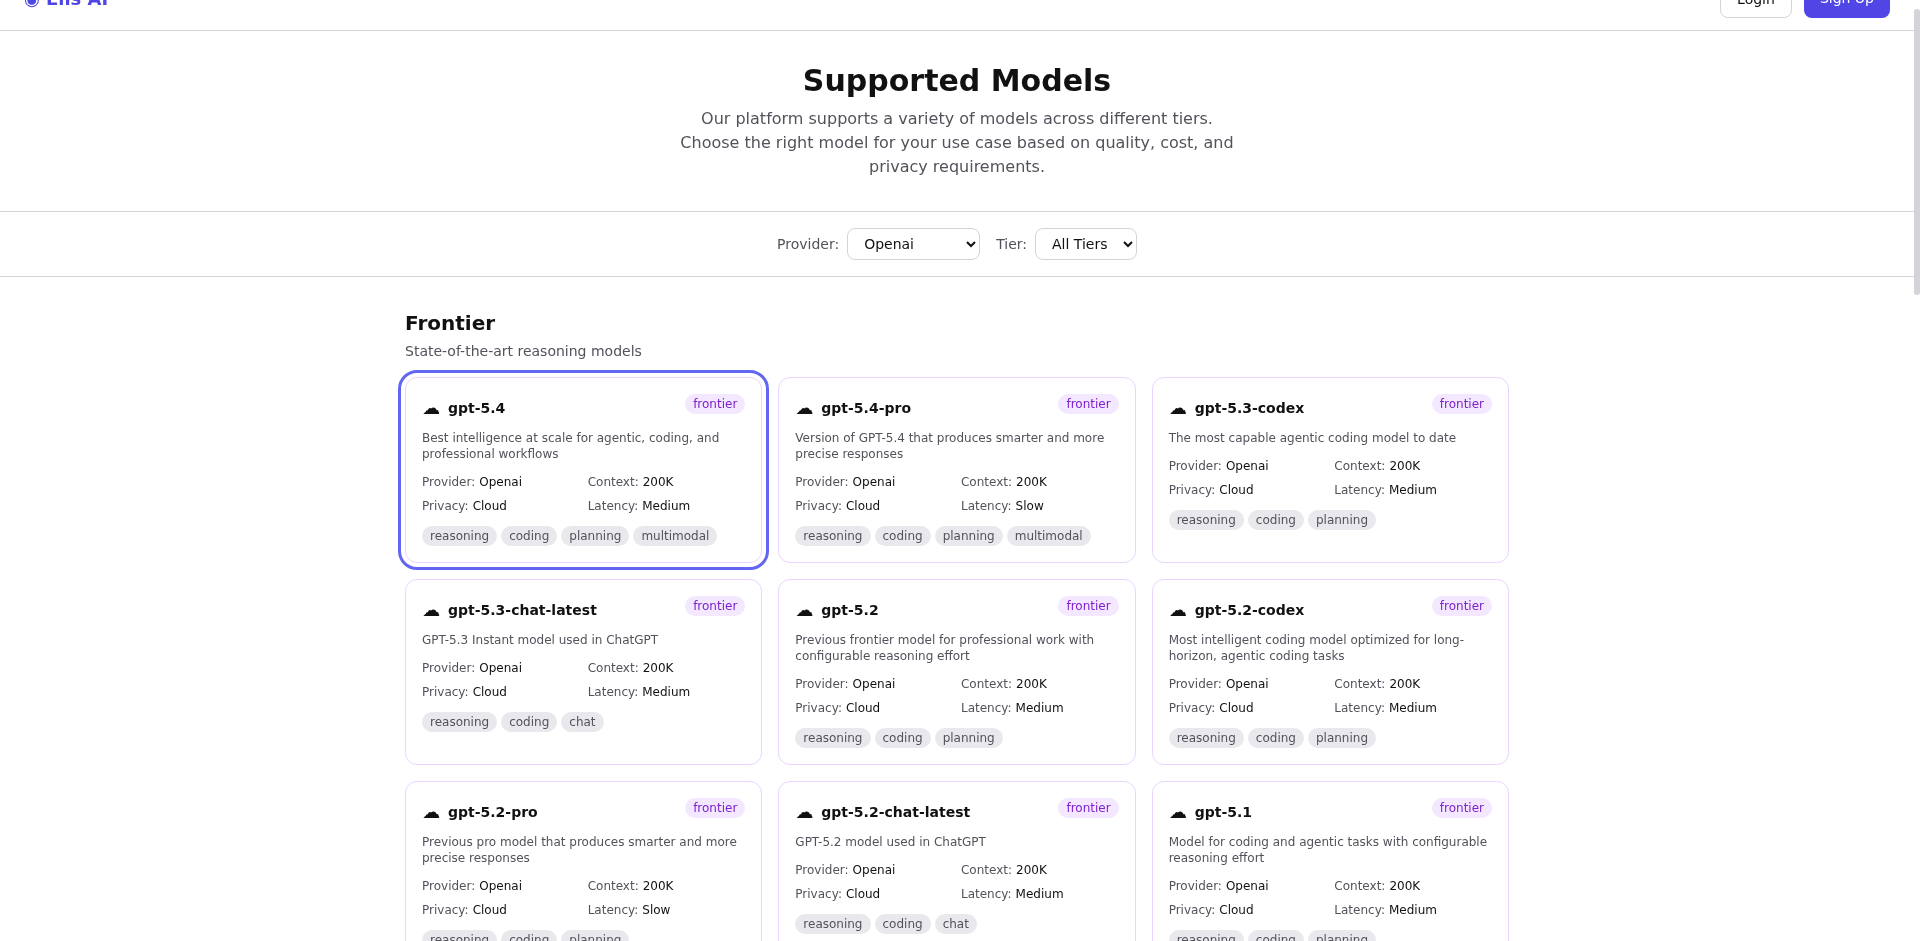Screen dimensions: 1920x941
Task: Click the multimodal tag on gpt-5.4 card
Action: pyautogui.click(x=675, y=536)
